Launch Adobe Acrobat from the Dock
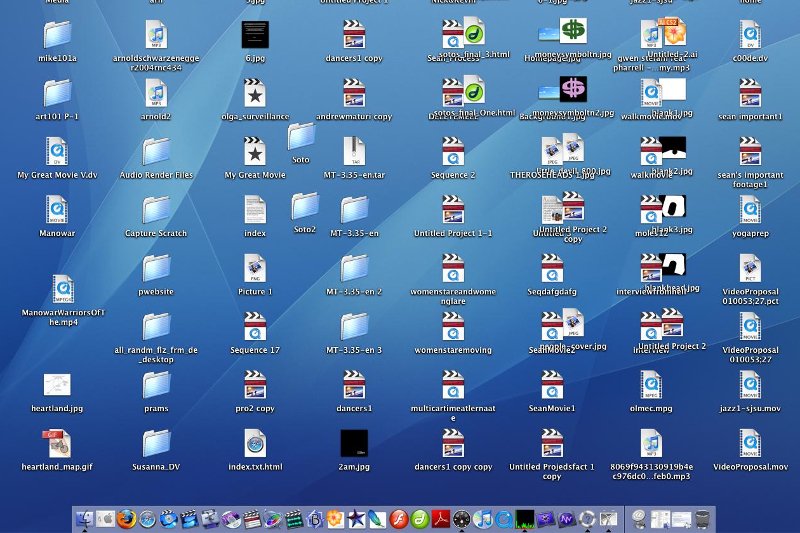The height and width of the screenshot is (533, 800). point(440,518)
